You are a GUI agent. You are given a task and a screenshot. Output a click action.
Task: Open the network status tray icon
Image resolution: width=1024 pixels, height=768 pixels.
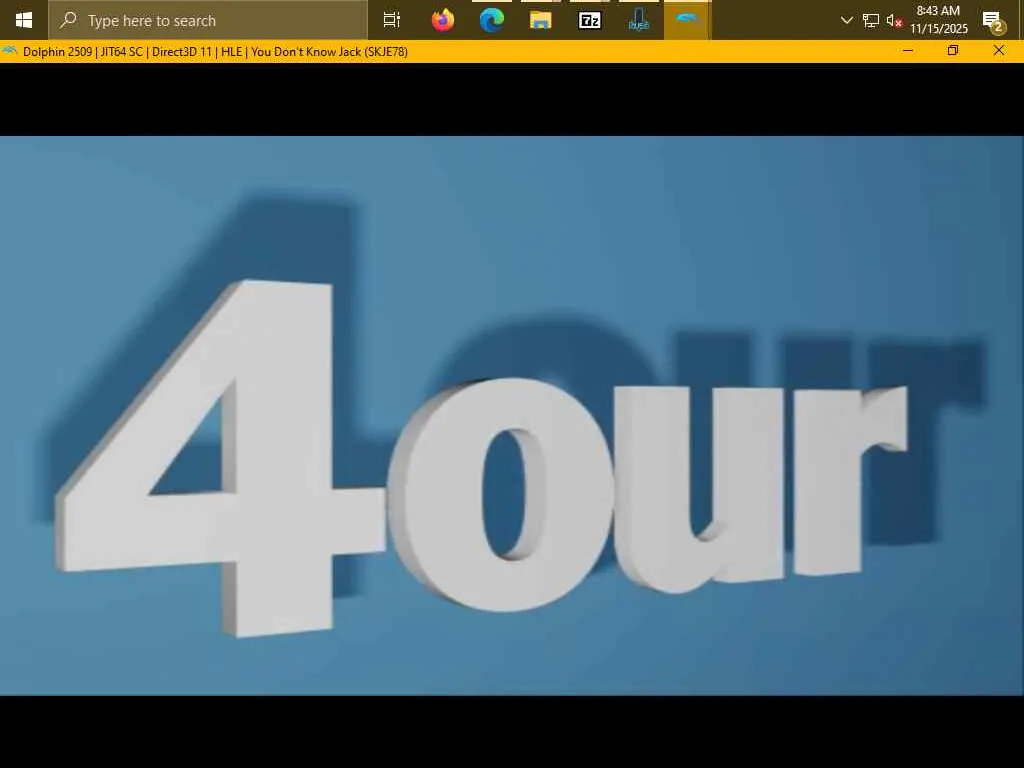[x=871, y=21]
